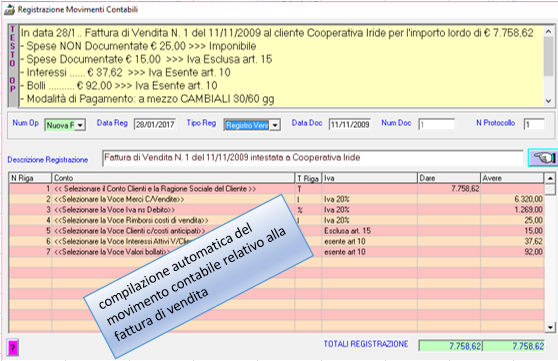The width and height of the screenshot is (558, 361).
Task: Click the '%' T Riga cell in row 3
Action: (308, 210)
